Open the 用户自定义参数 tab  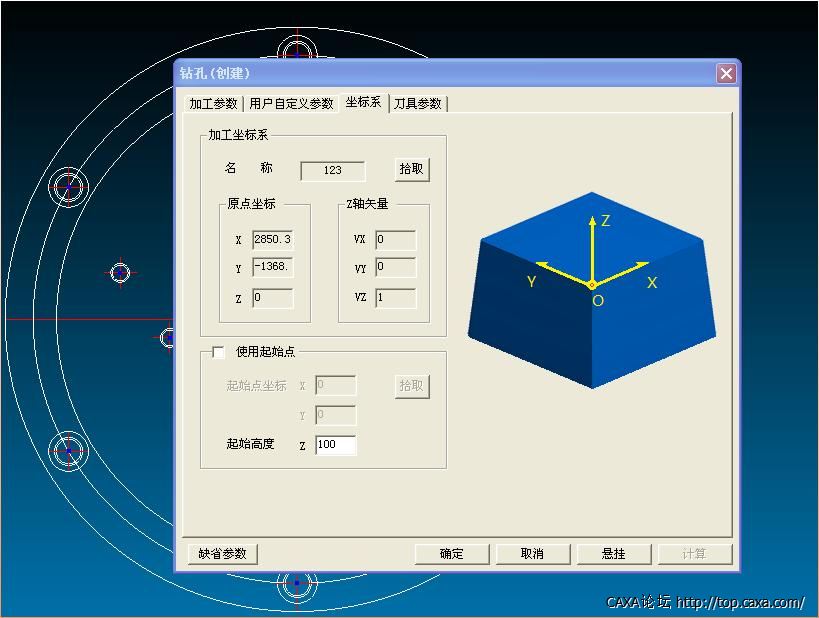coord(291,103)
